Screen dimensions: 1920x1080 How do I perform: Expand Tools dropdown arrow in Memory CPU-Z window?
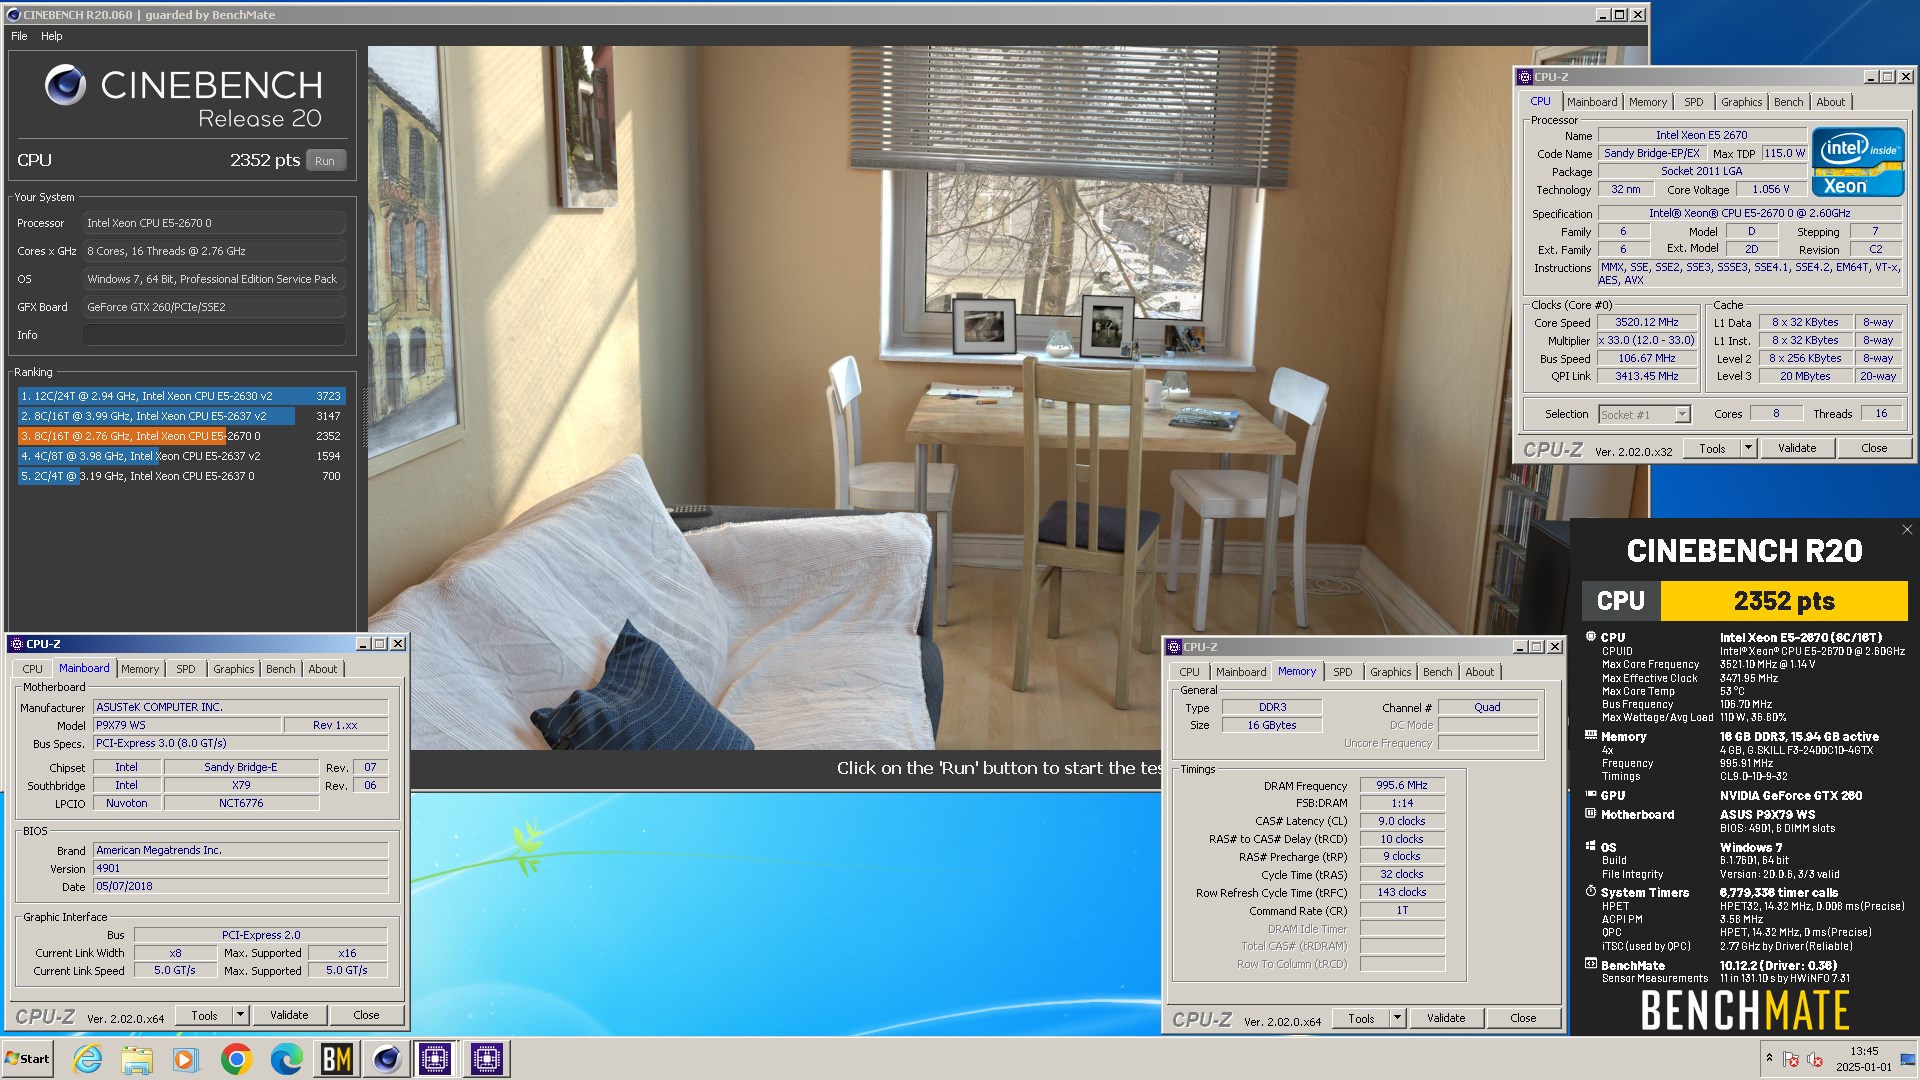1397,1018
